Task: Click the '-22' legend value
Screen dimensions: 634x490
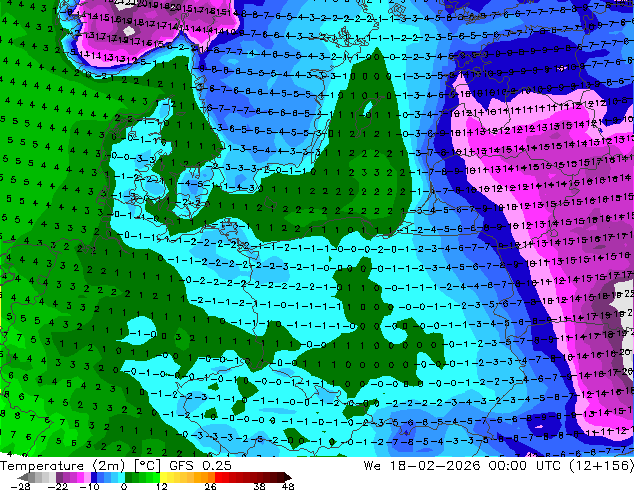Action: [x=58, y=486]
